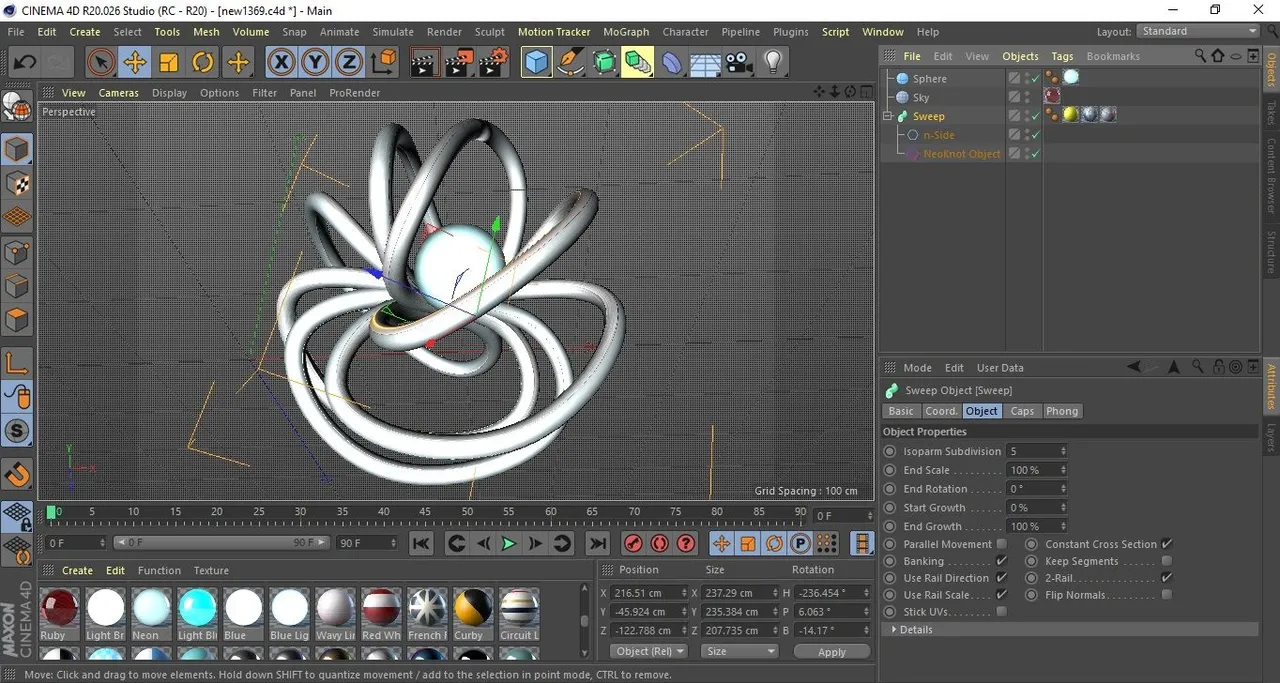Enable Stick UVs checkbox
This screenshot has height=683, width=1280.
click(1001, 611)
